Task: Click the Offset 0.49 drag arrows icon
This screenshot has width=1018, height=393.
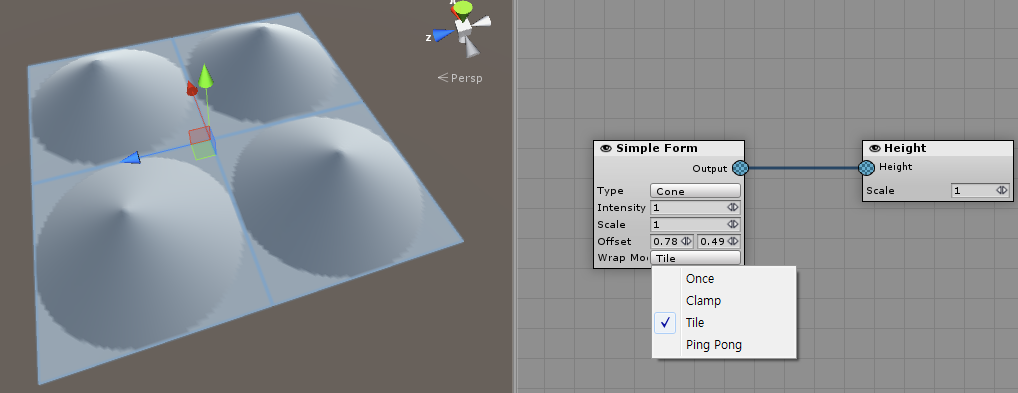Action: 733,241
